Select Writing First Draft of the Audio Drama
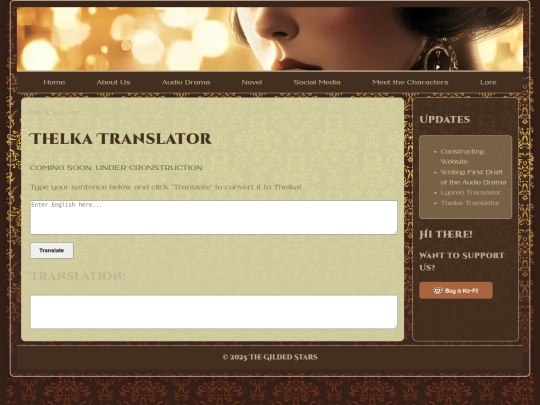The image size is (540, 405). [473, 177]
